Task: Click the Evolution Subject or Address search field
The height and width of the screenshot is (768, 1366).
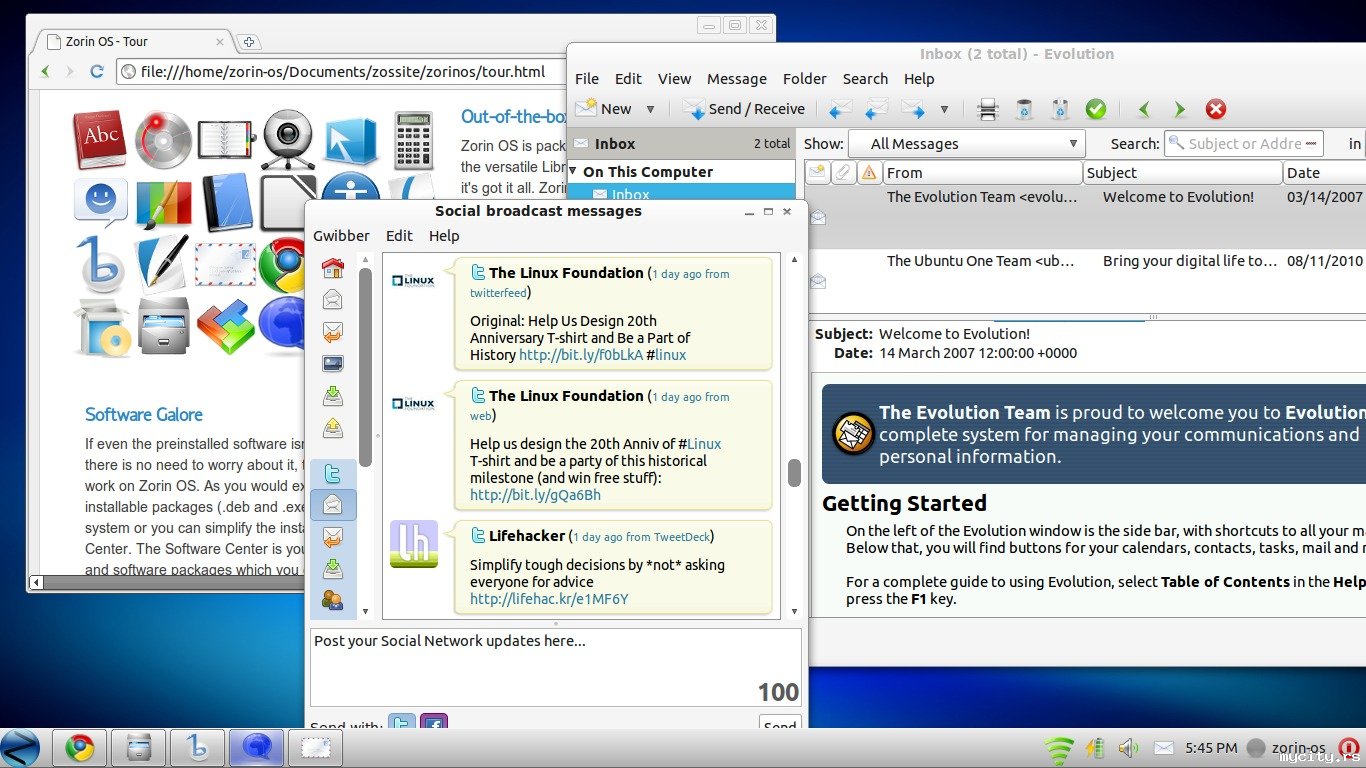Action: [x=1244, y=144]
